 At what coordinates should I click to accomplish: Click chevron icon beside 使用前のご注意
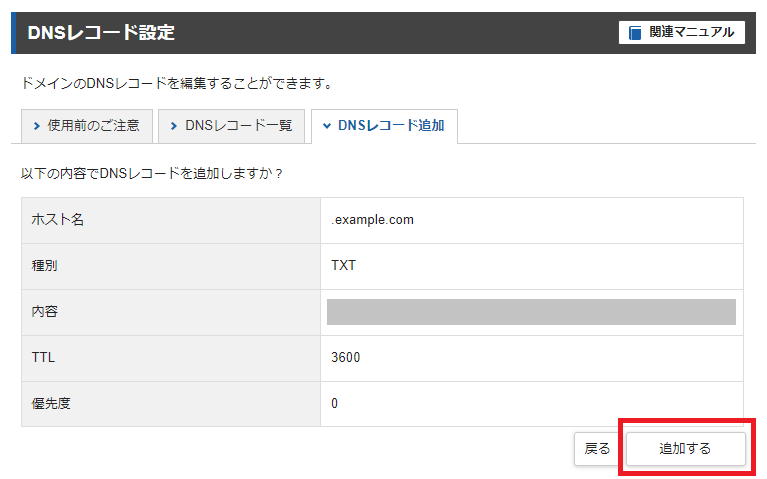coord(37,126)
